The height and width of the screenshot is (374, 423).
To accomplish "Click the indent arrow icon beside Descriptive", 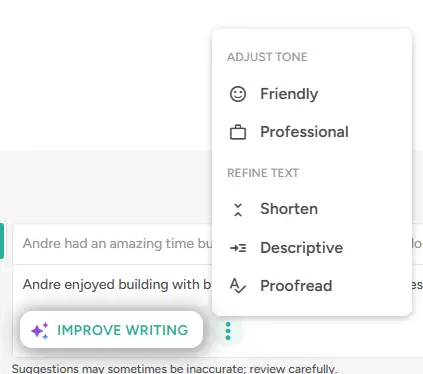I will pos(238,248).
